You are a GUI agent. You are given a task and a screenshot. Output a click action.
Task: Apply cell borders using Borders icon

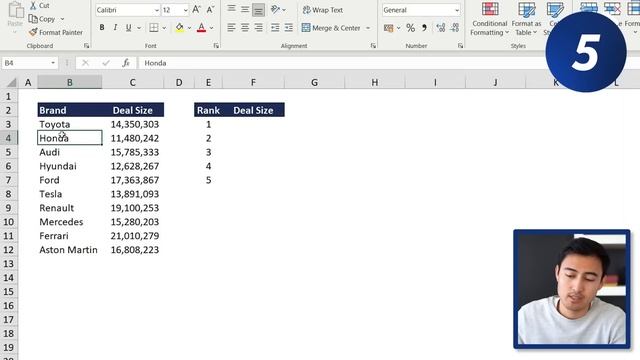[153, 28]
